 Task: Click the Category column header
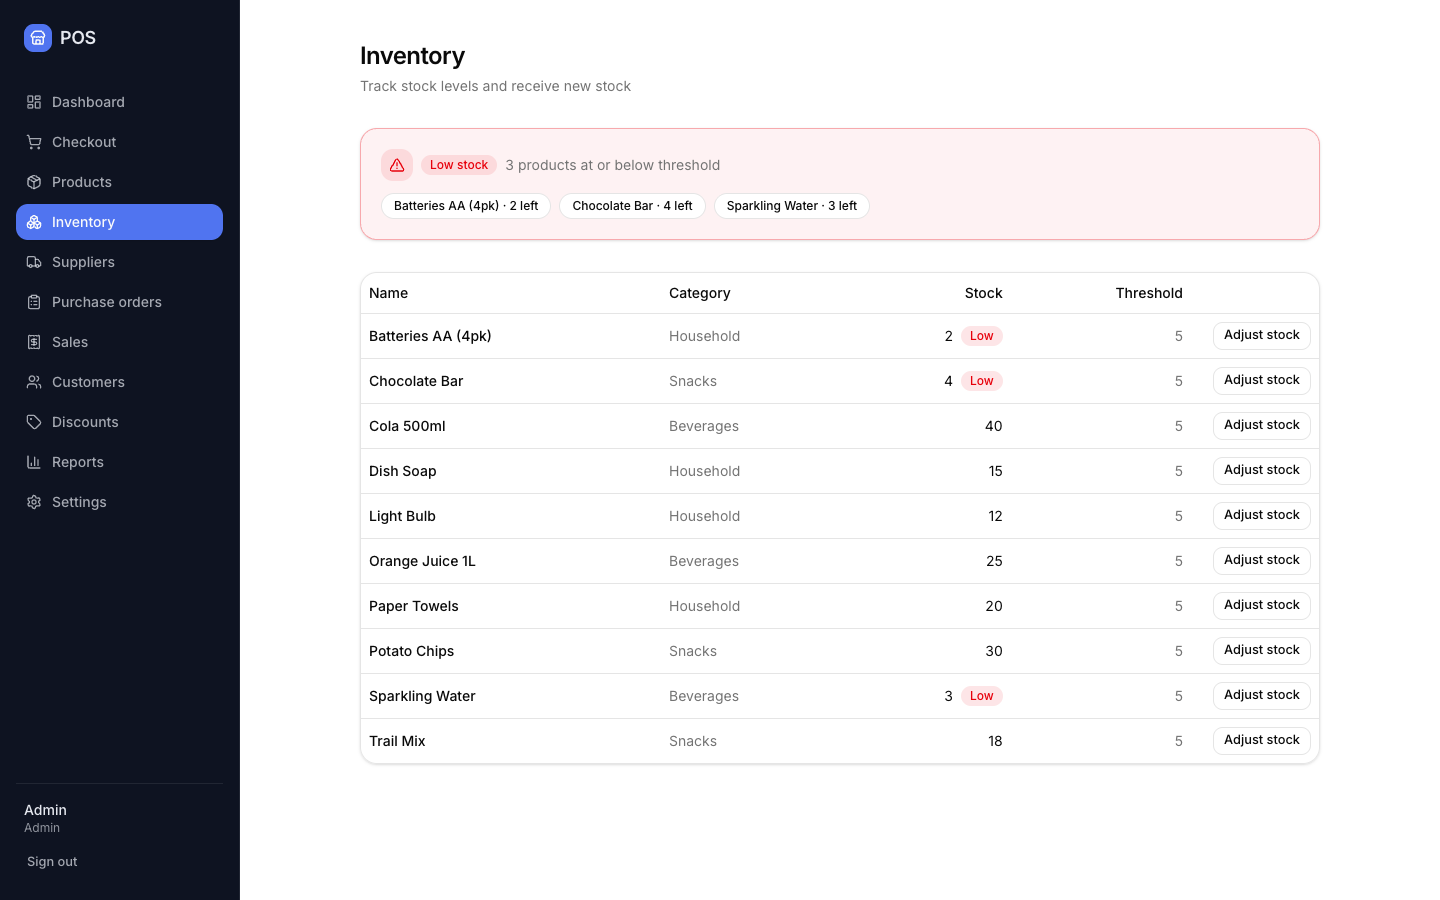[700, 293]
